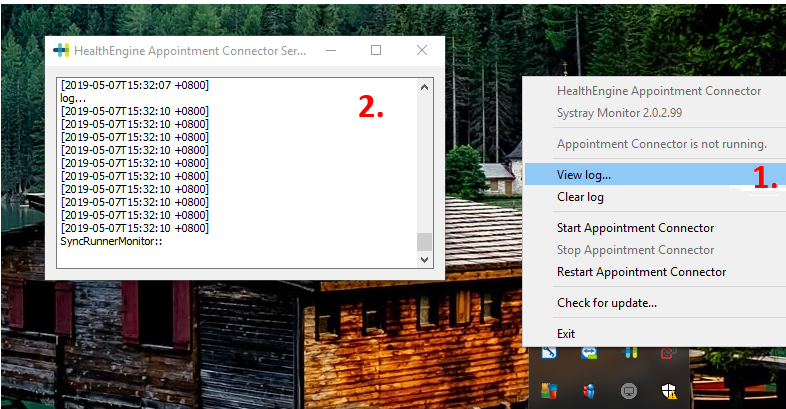Maximize the HealthEngine log window

(x=376, y=50)
